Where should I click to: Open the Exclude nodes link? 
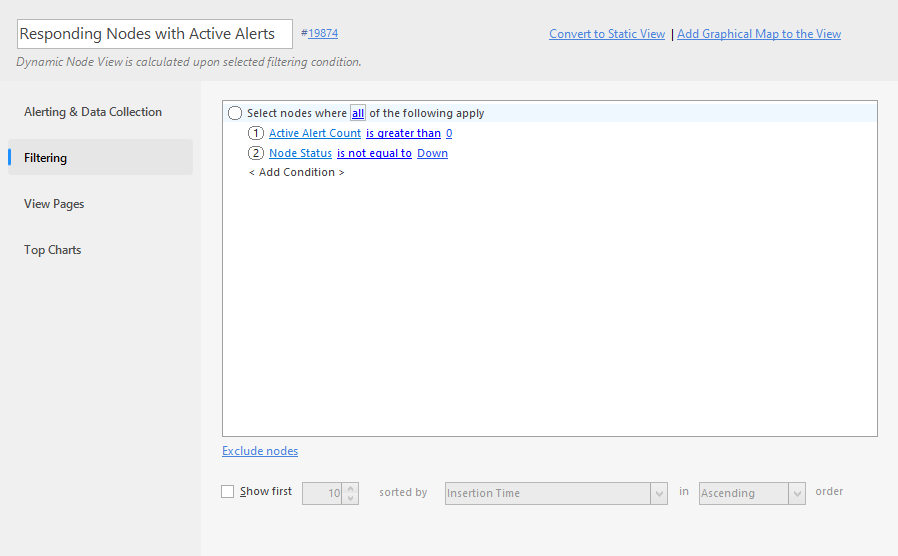260,451
